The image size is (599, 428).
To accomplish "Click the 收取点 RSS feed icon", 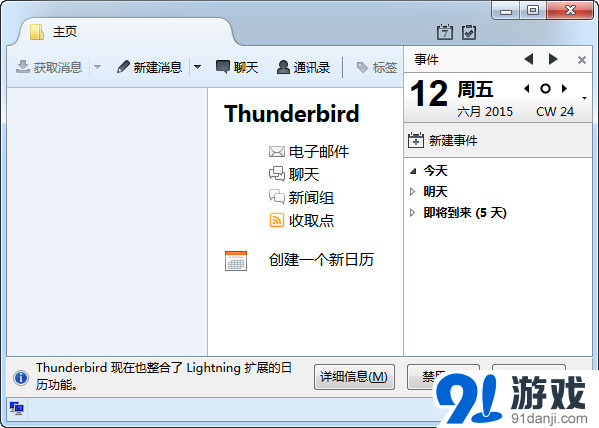I will click(x=277, y=220).
